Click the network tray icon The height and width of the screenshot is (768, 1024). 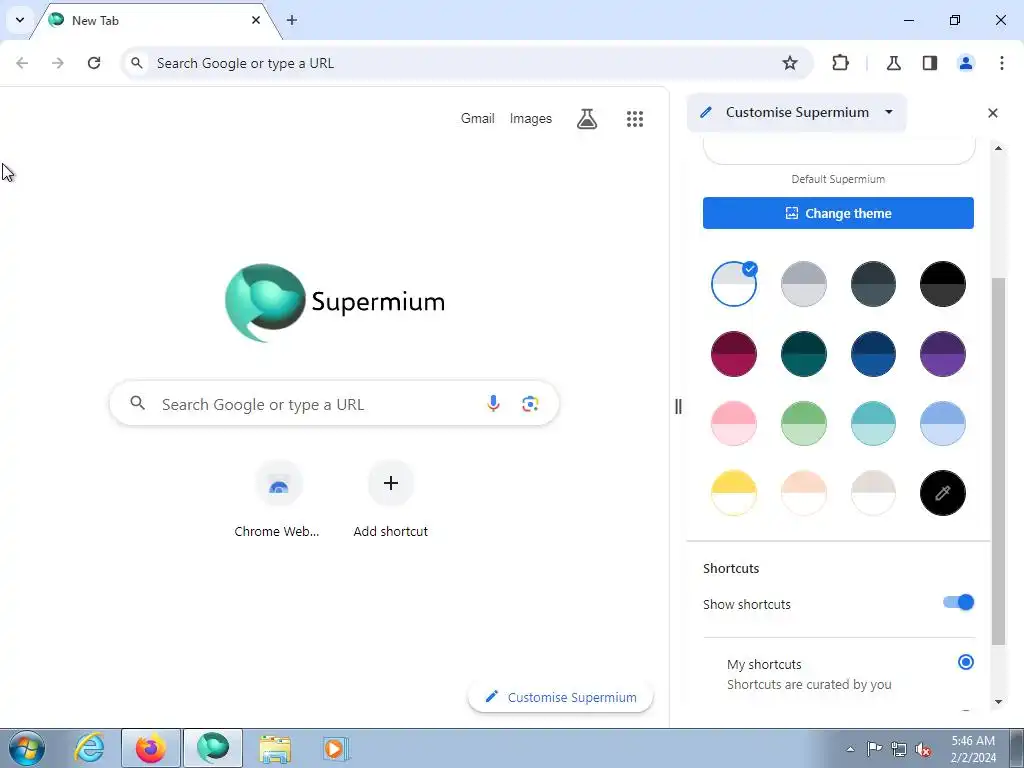[x=899, y=749]
